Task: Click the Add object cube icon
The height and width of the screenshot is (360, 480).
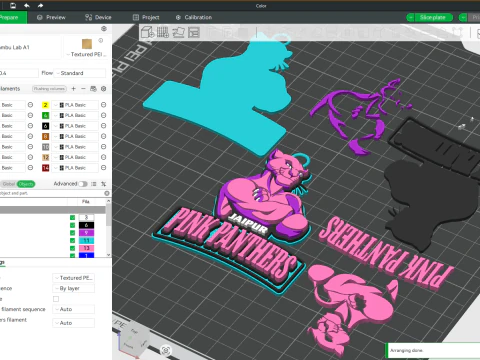Action: pos(148,32)
